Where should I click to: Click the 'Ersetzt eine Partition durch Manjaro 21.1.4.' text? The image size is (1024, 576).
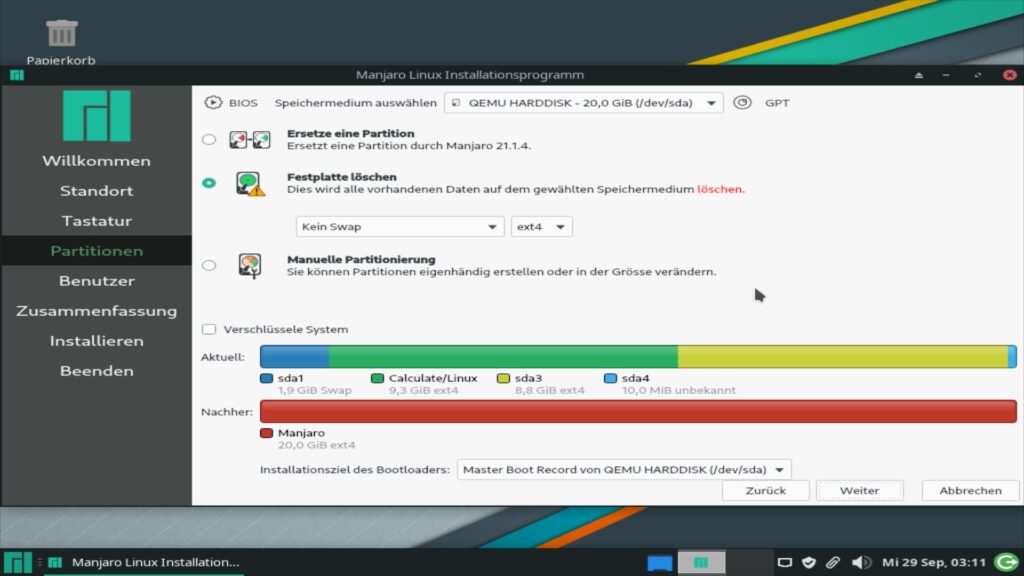[x=409, y=146]
